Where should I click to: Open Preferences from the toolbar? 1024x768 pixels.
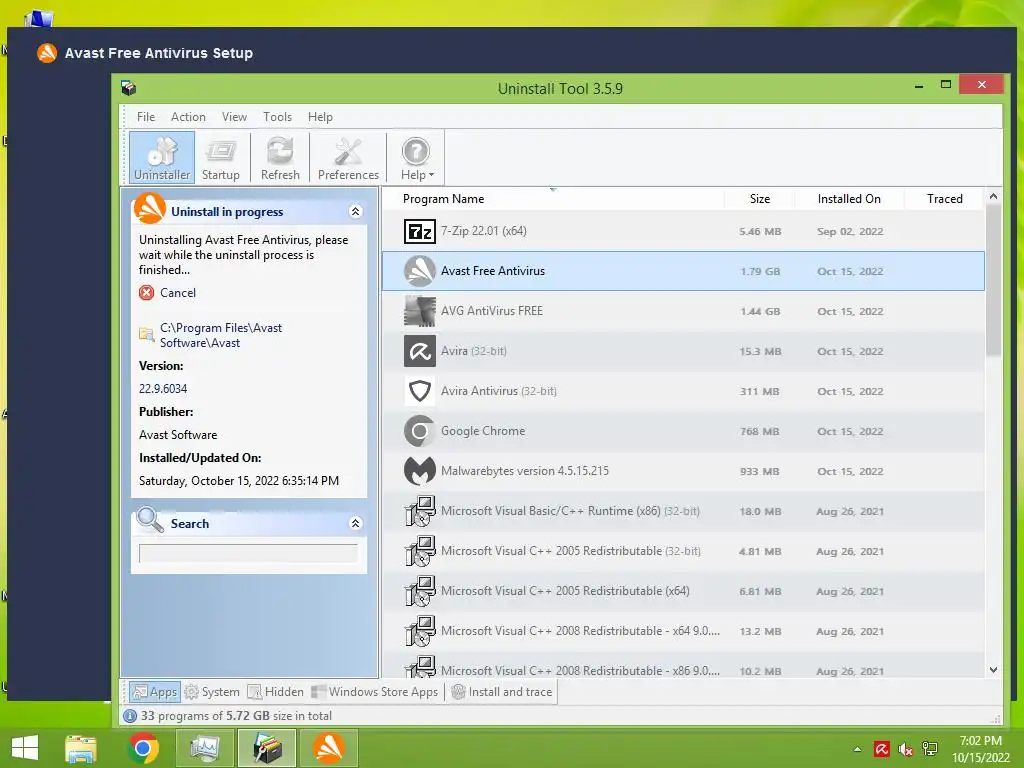(x=348, y=157)
